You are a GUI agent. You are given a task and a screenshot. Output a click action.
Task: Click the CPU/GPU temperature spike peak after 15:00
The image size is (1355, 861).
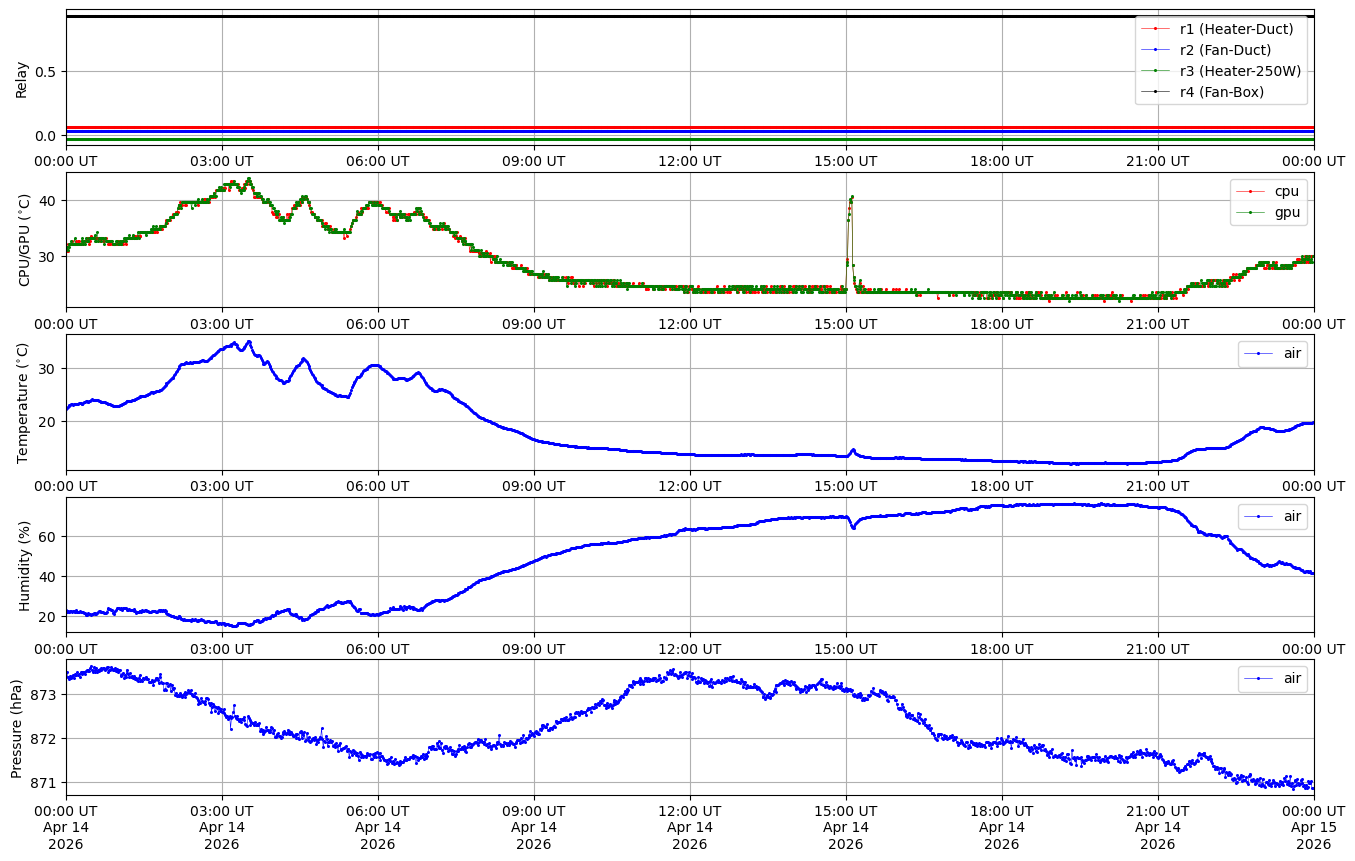point(852,197)
